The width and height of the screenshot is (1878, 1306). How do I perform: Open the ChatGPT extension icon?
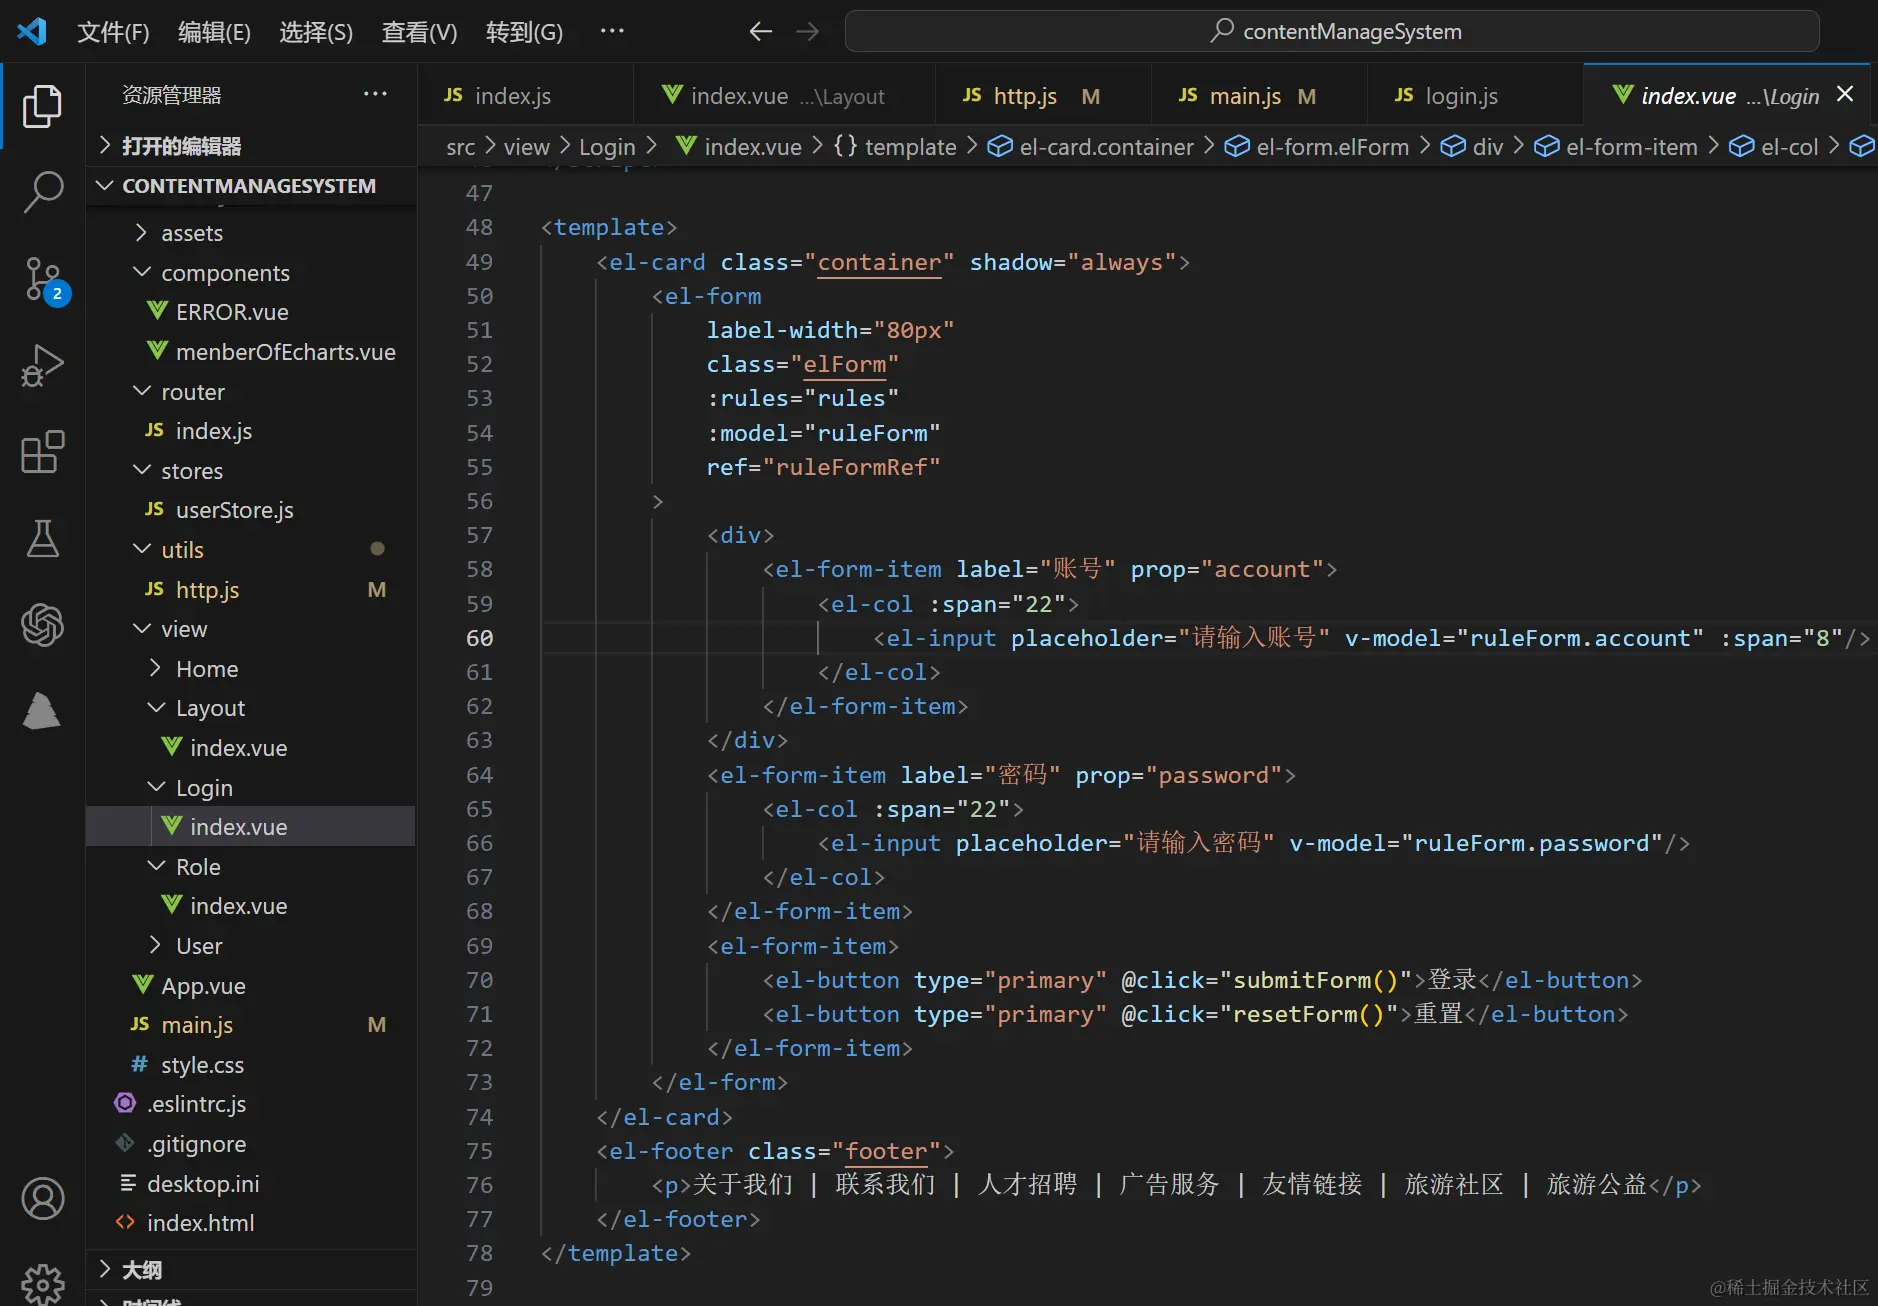coord(42,626)
